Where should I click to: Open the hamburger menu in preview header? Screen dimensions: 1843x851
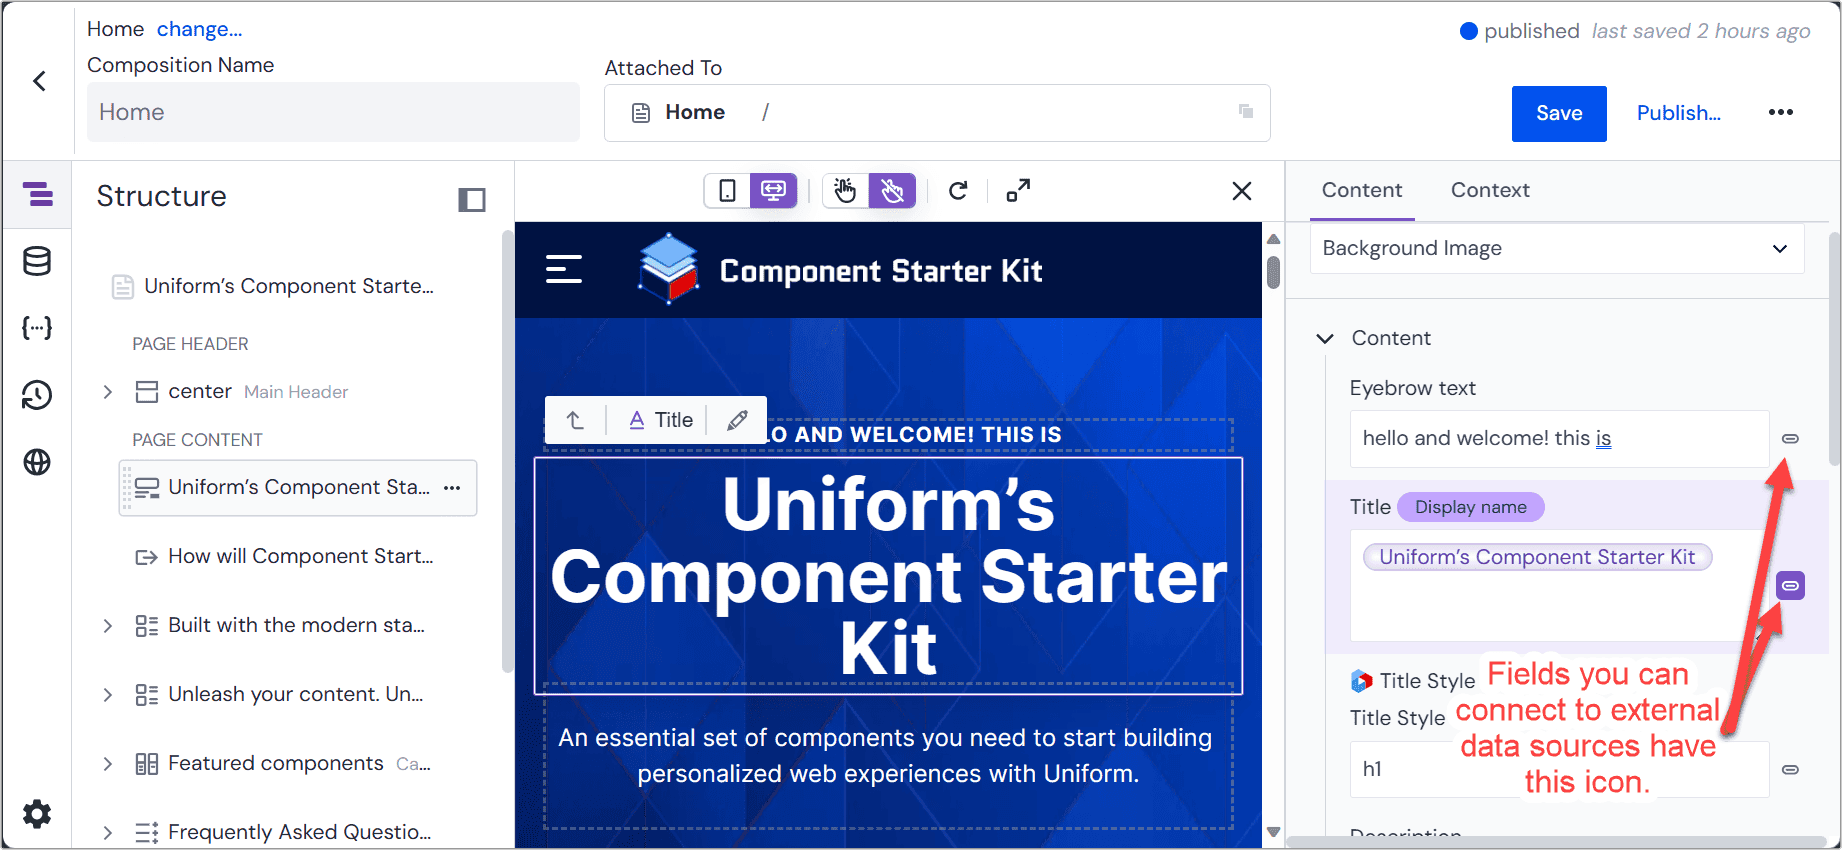click(564, 269)
